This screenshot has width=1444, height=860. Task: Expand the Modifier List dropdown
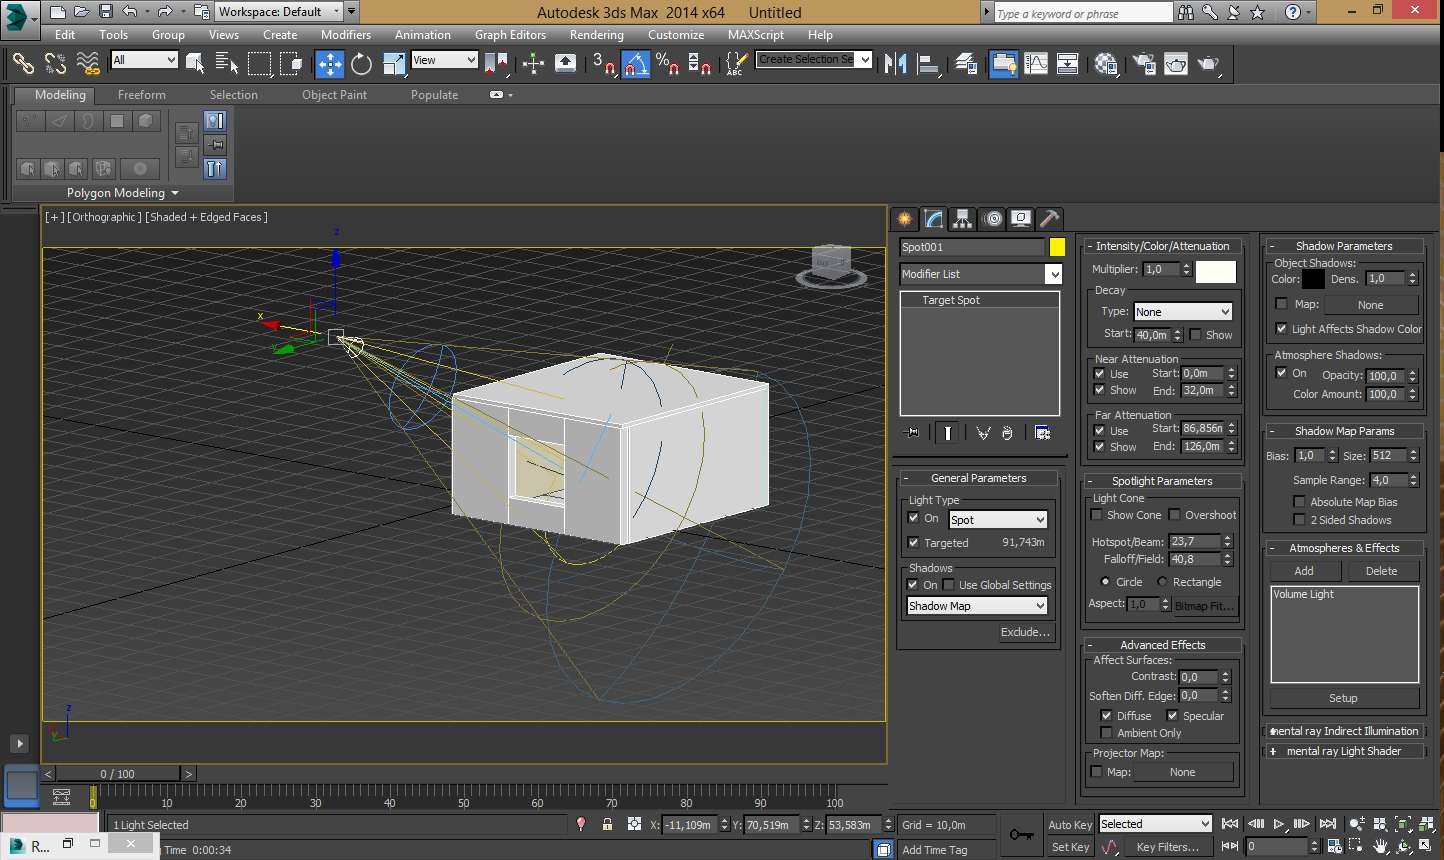click(x=1053, y=274)
